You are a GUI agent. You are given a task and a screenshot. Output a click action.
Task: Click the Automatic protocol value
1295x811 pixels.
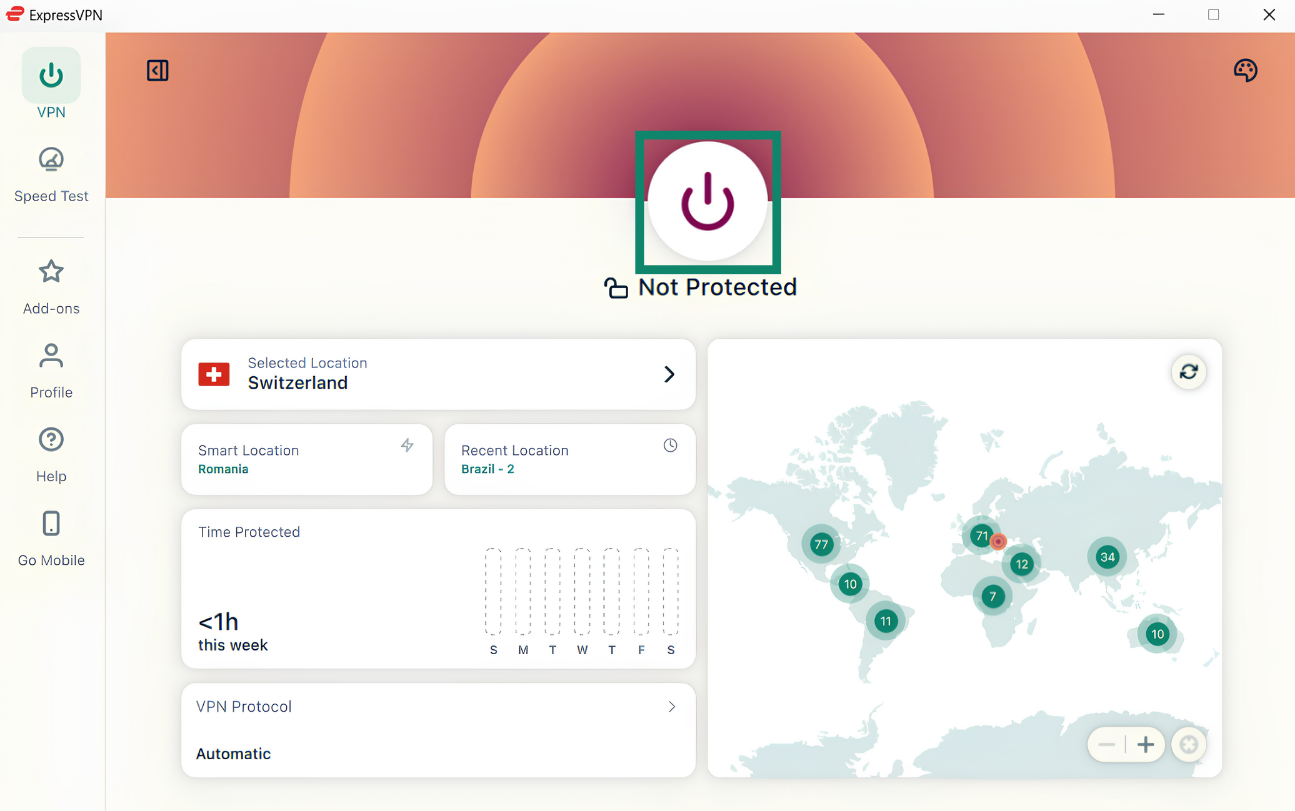click(x=234, y=754)
